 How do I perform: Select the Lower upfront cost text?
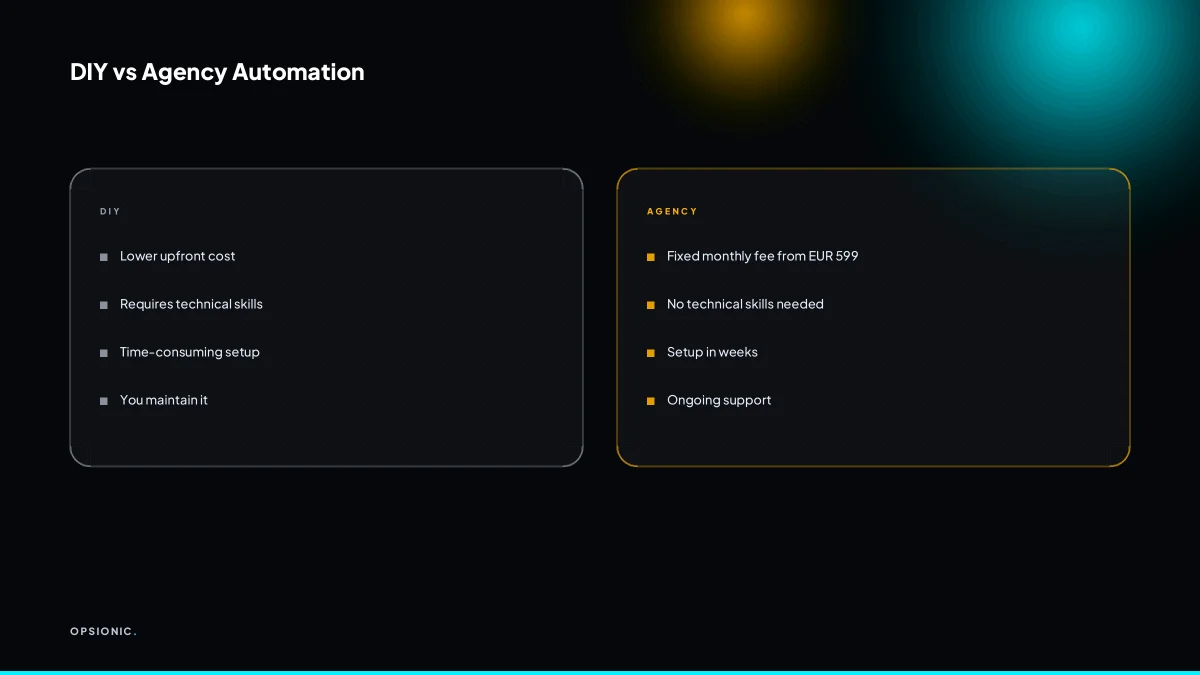pyautogui.click(x=178, y=256)
